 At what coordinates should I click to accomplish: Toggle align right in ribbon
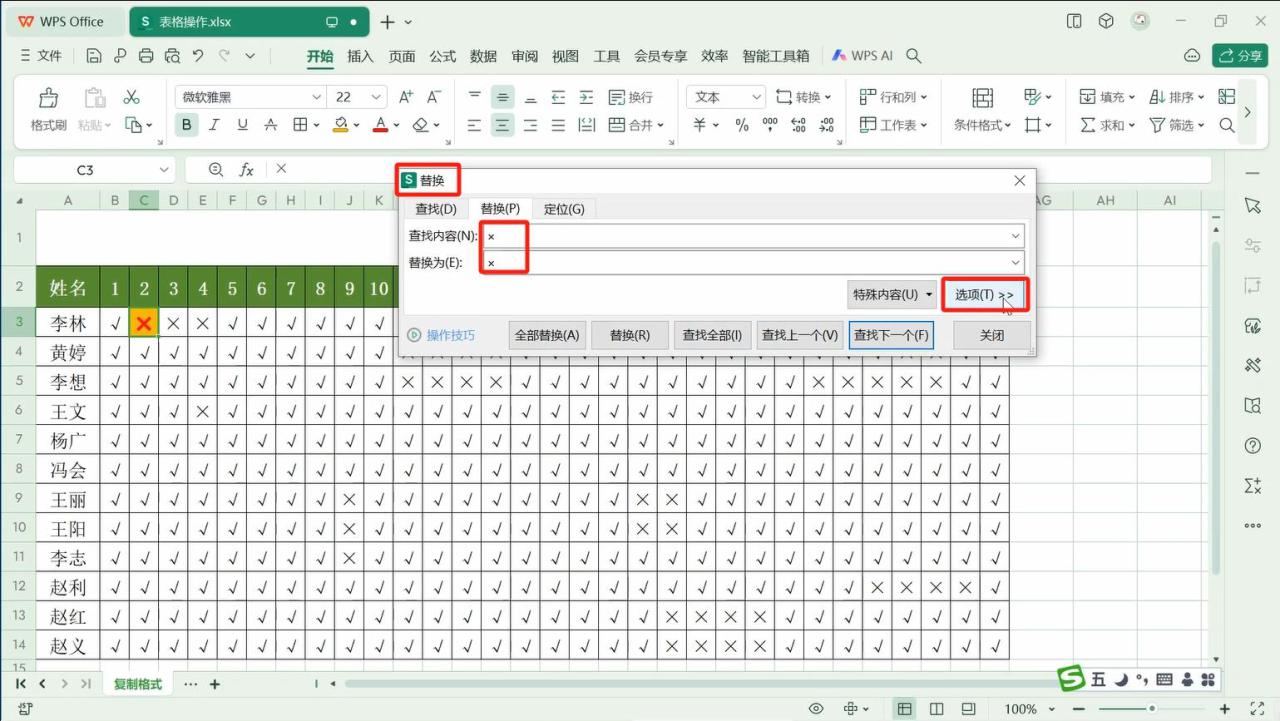pos(530,125)
